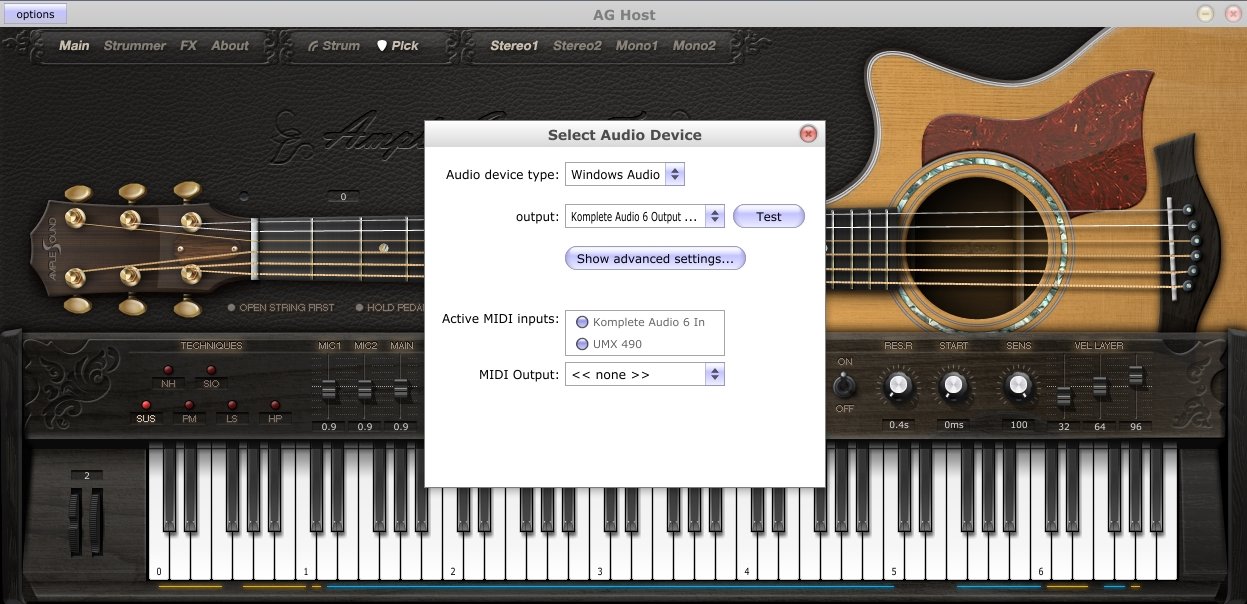This screenshot has height=604, width=1247.
Task: Flip the ON/OFF toggle switch
Action: click(845, 384)
